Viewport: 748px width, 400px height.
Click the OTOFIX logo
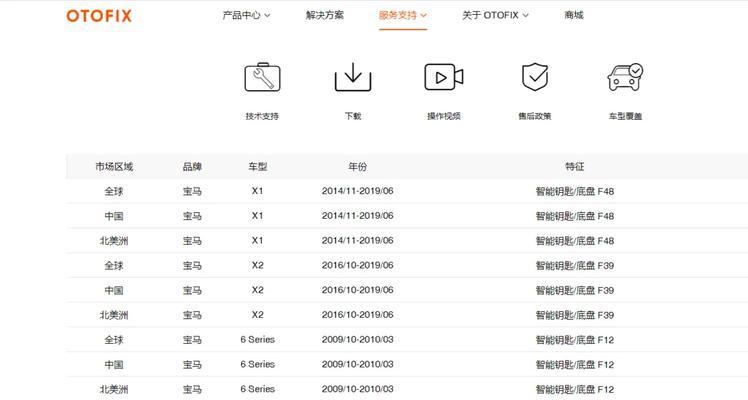click(99, 16)
